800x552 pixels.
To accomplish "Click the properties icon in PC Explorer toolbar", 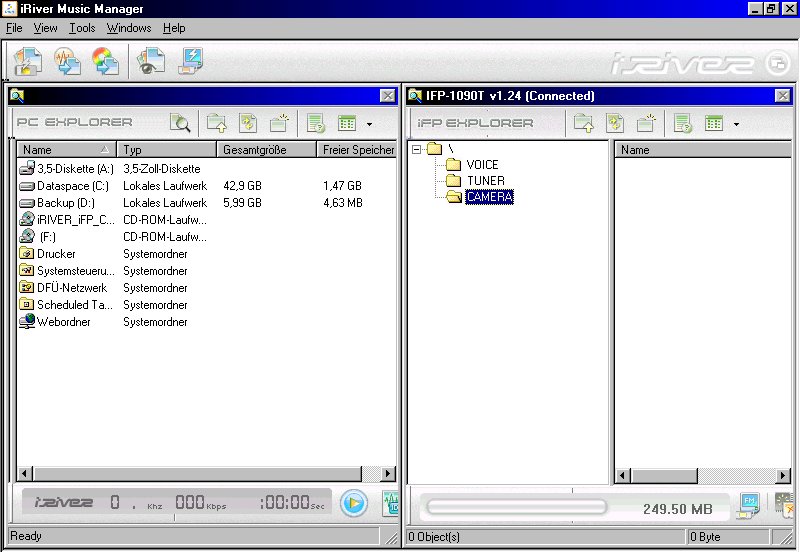I will pyautogui.click(x=316, y=123).
